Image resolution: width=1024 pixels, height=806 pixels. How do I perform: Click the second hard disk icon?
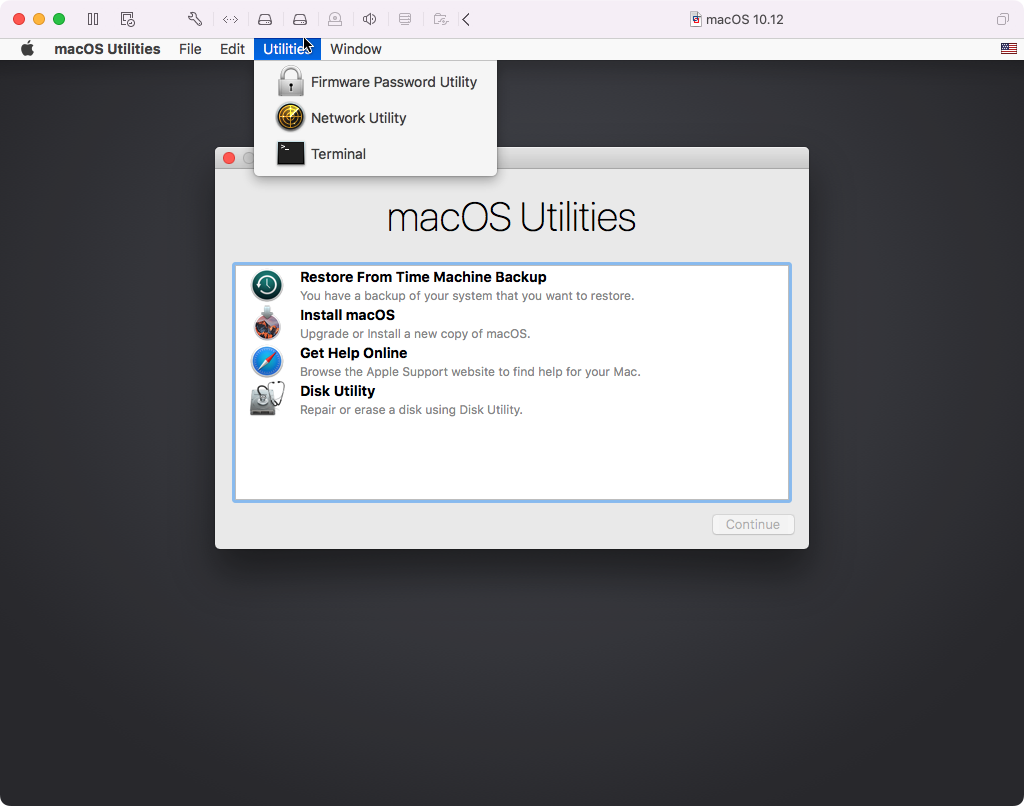300,20
